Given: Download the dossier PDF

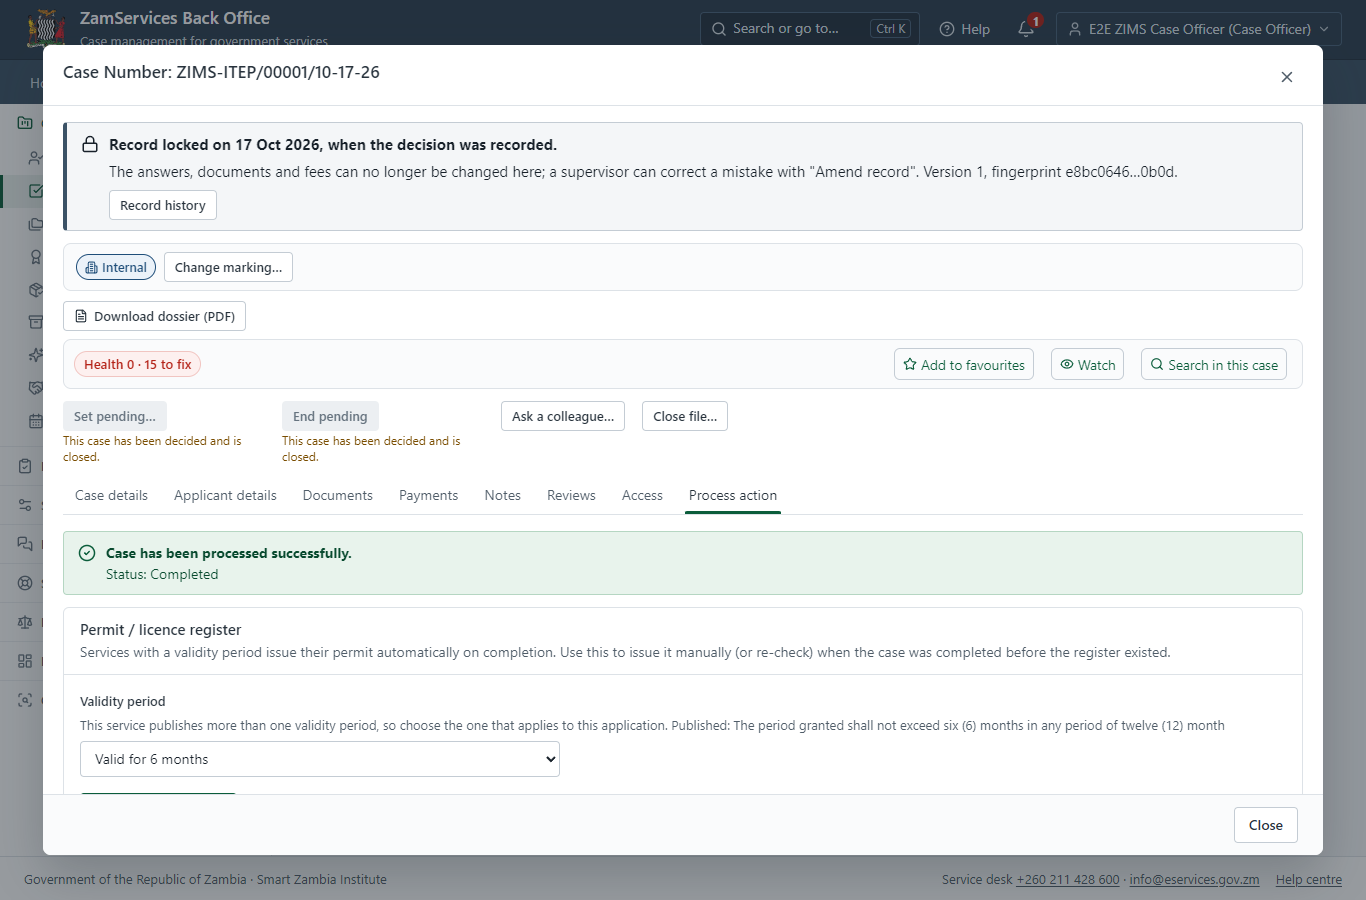Looking at the screenshot, I should tap(154, 316).
